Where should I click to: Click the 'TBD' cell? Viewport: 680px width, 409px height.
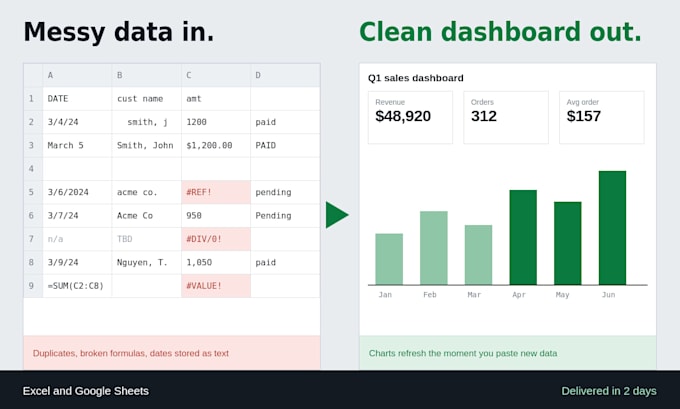pyautogui.click(x=147, y=239)
